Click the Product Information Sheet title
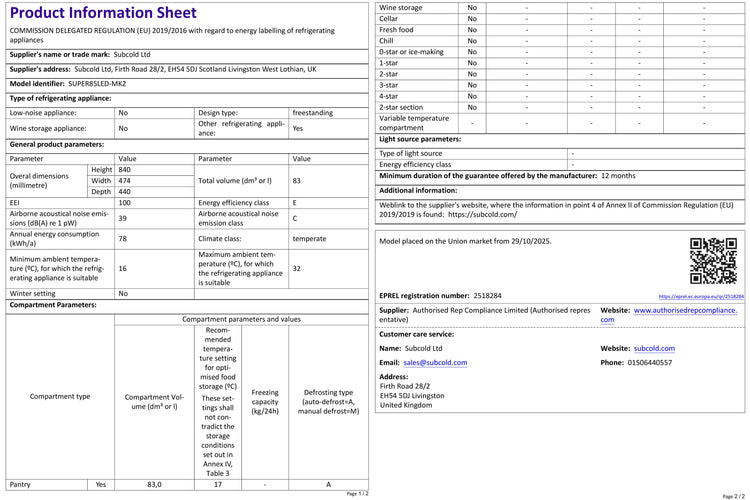This screenshot has width=750, height=500. [x=103, y=12]
